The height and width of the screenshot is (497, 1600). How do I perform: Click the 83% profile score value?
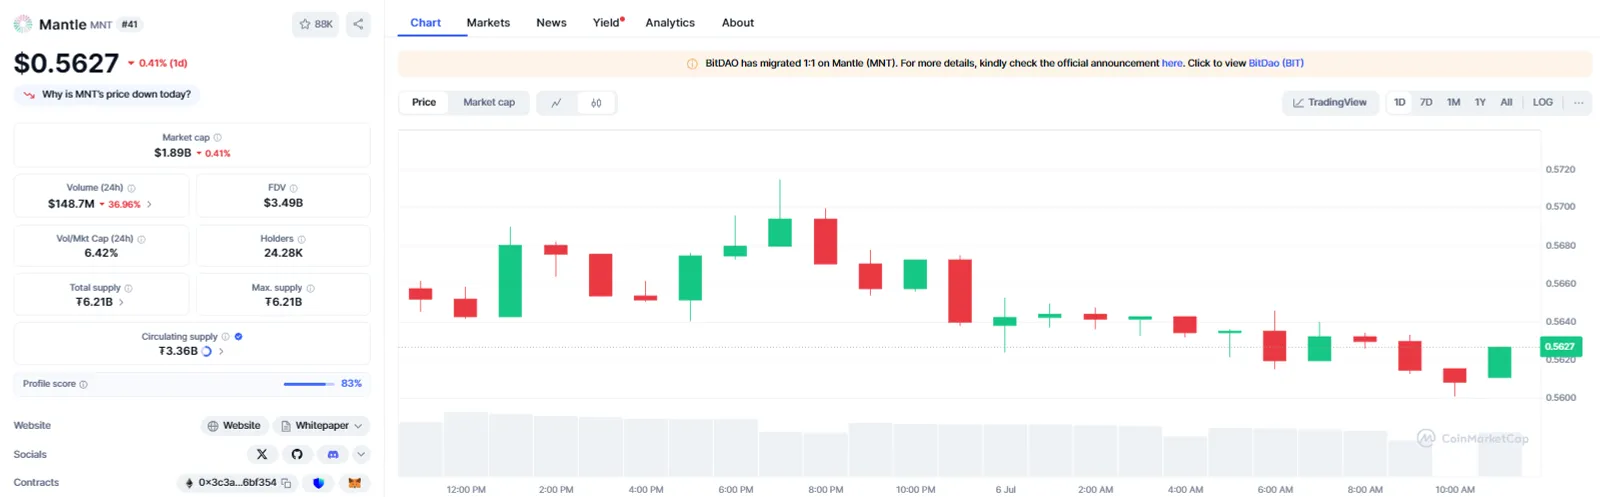[x=351, y=384]
